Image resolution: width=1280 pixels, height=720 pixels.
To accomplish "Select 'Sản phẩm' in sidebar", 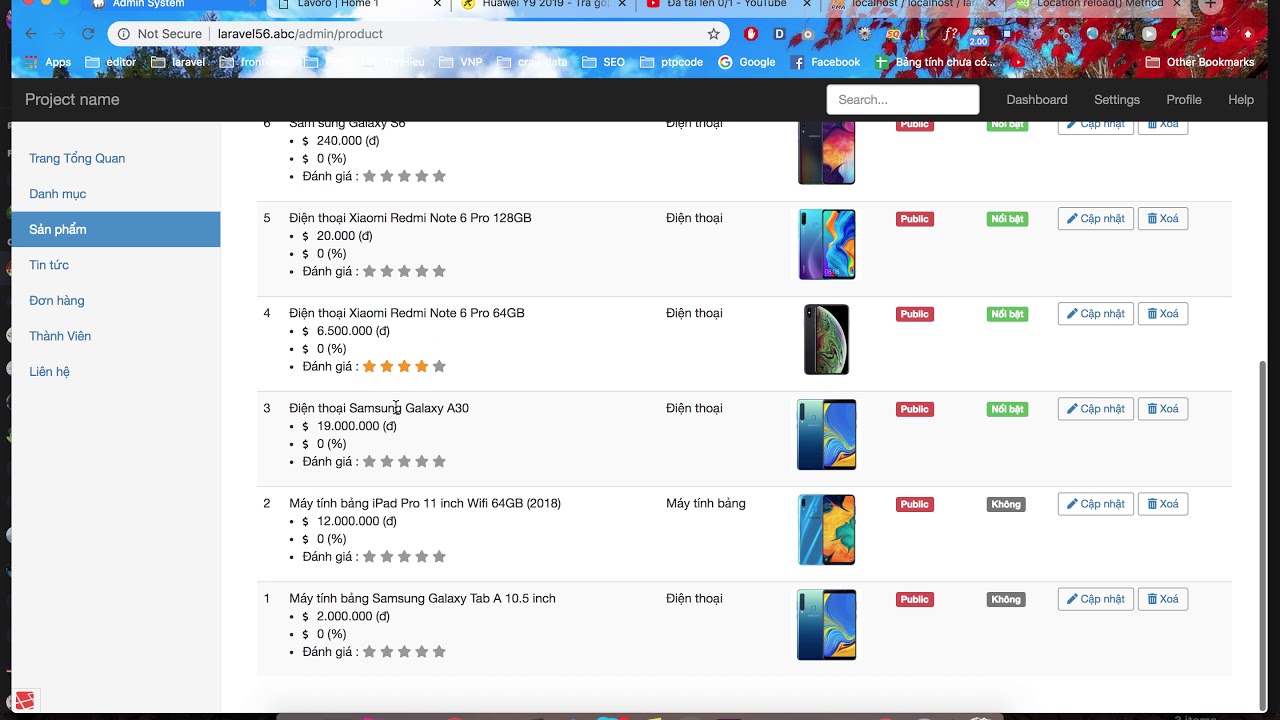I will click(116, 229).
